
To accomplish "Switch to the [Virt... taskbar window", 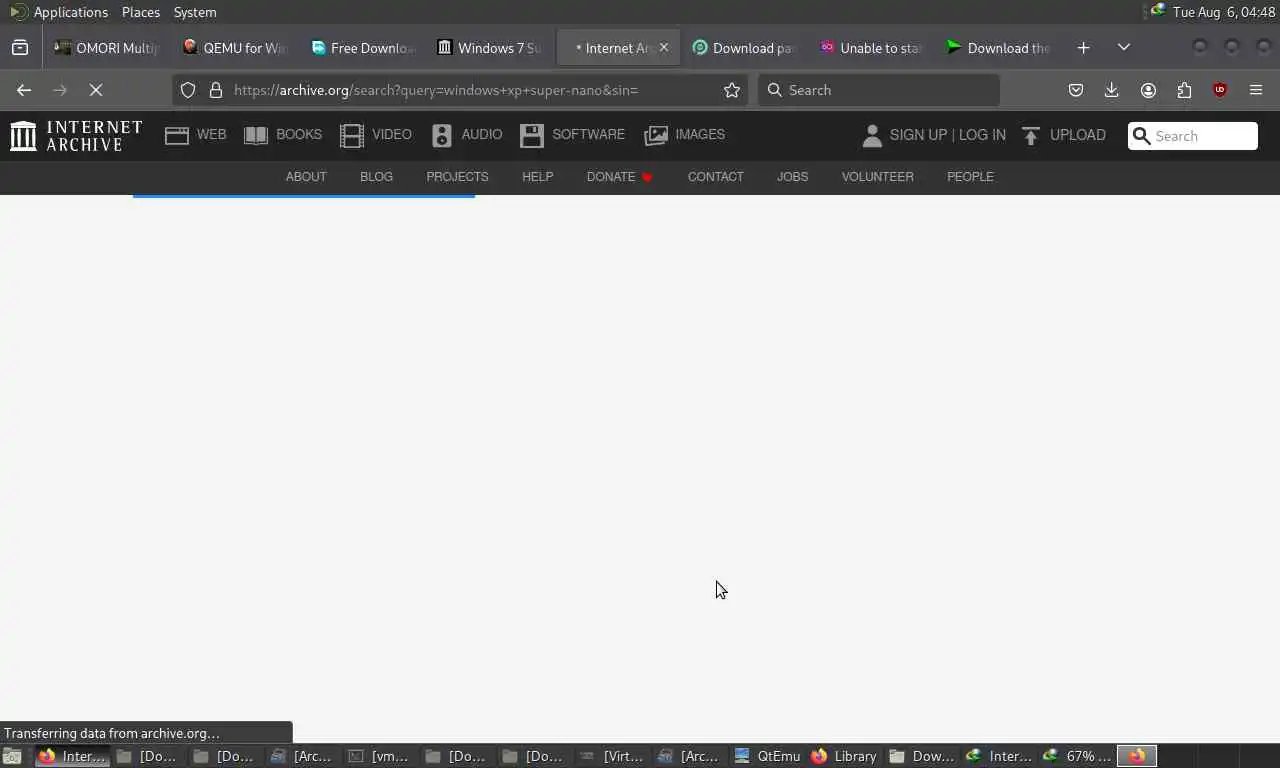I will 612,756.
